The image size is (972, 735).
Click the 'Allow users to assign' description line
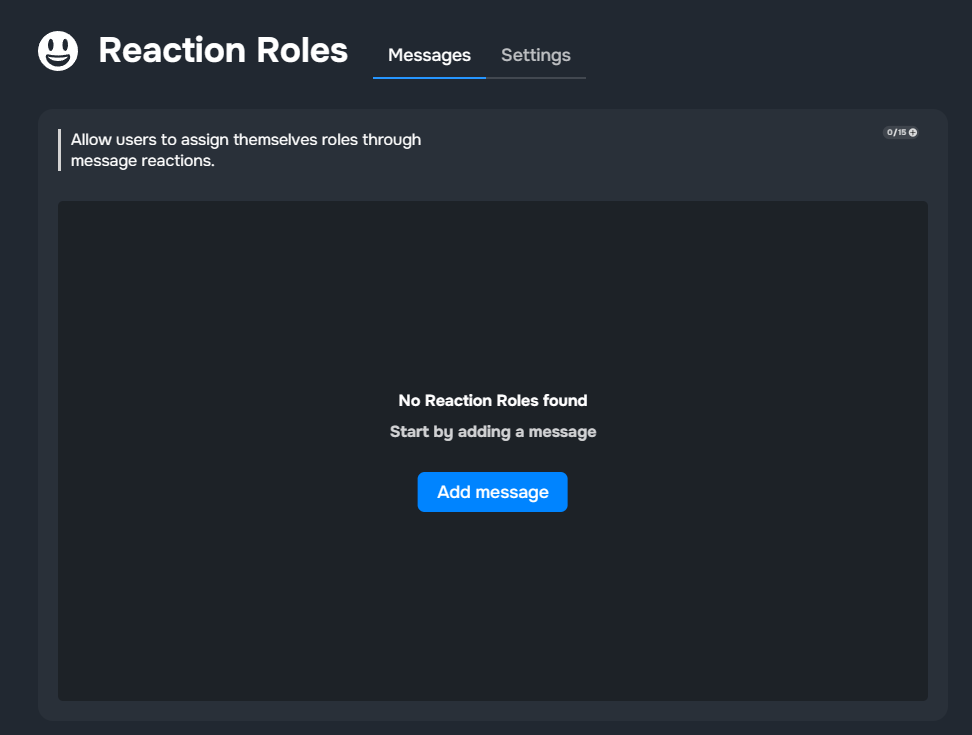(246, 140)
